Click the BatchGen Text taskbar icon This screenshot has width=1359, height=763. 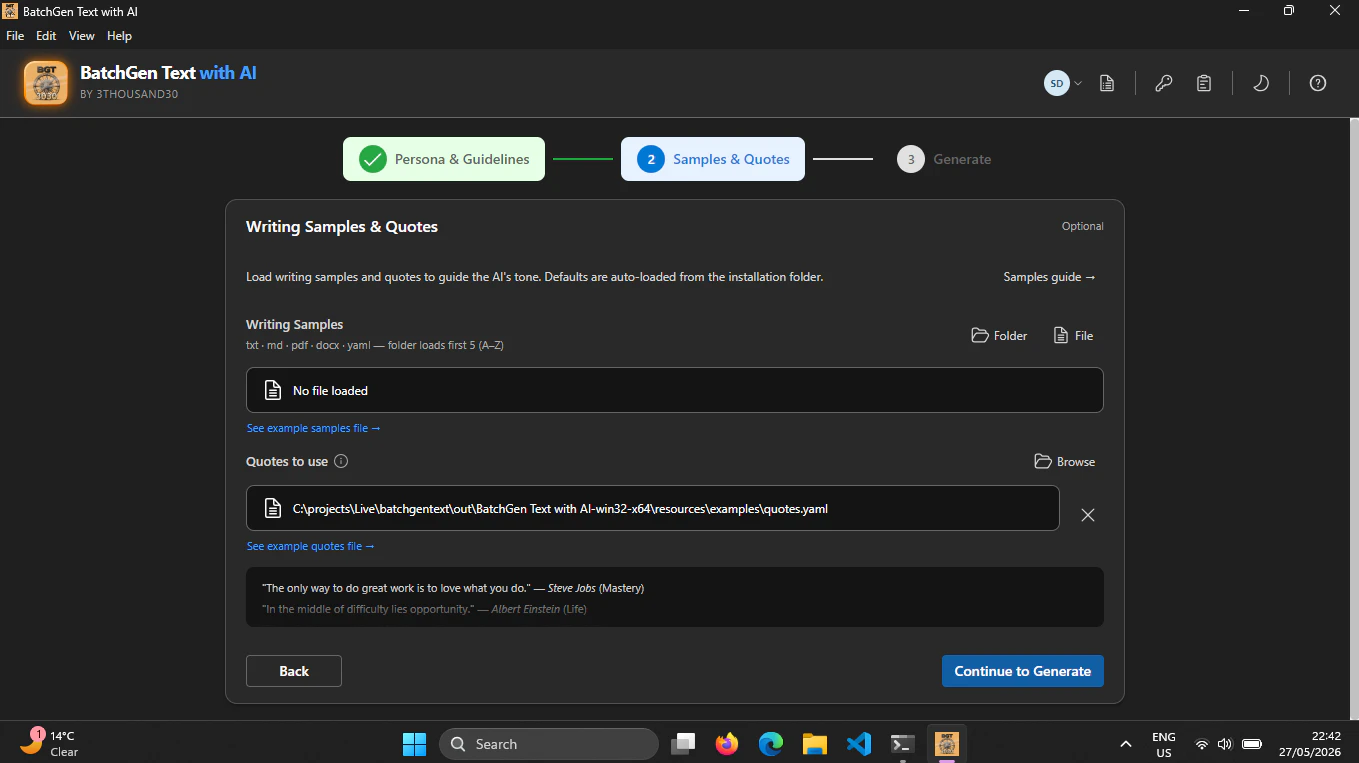(946, 744)
